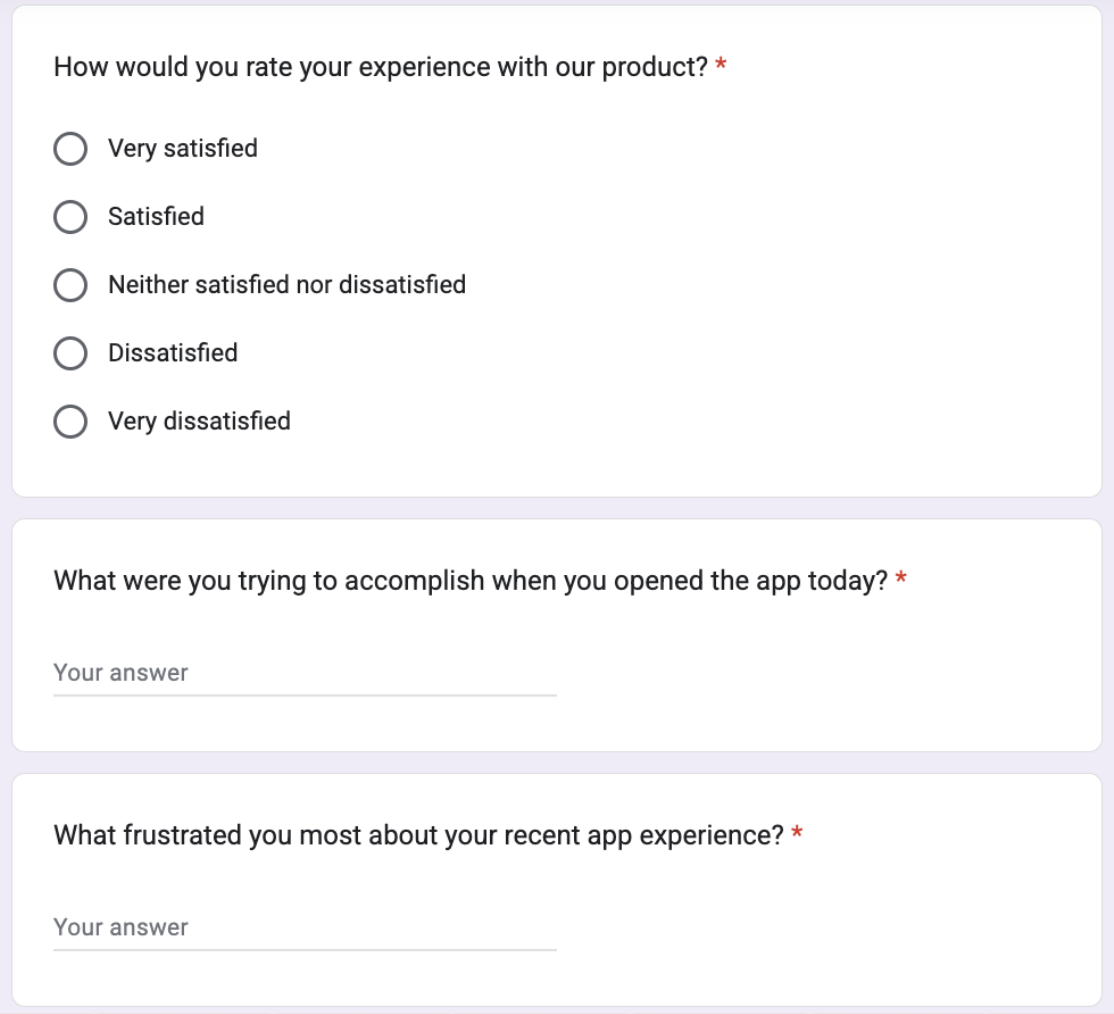Click the "What frustrated you most" question title
The image size is (1114, 1014).
click(418, 834)
